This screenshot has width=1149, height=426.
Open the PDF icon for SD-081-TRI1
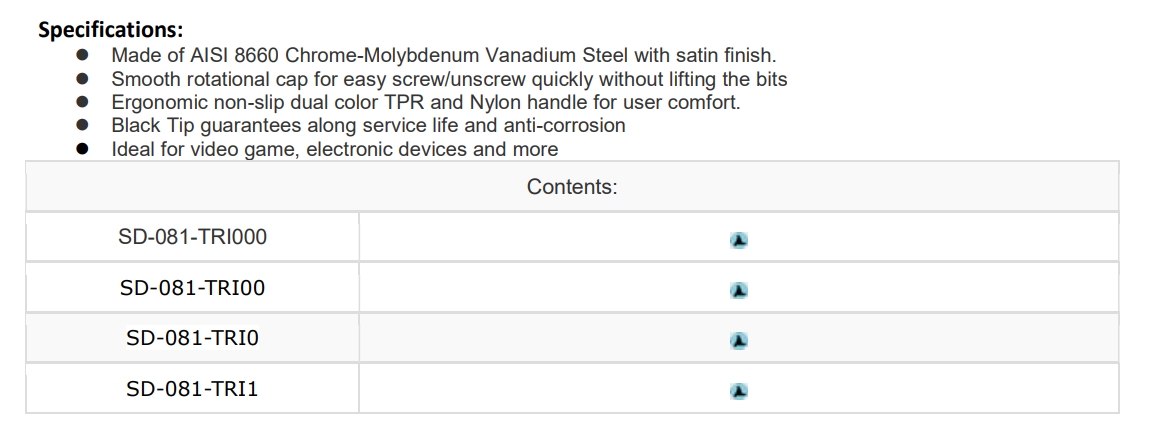tap(739, 390)
